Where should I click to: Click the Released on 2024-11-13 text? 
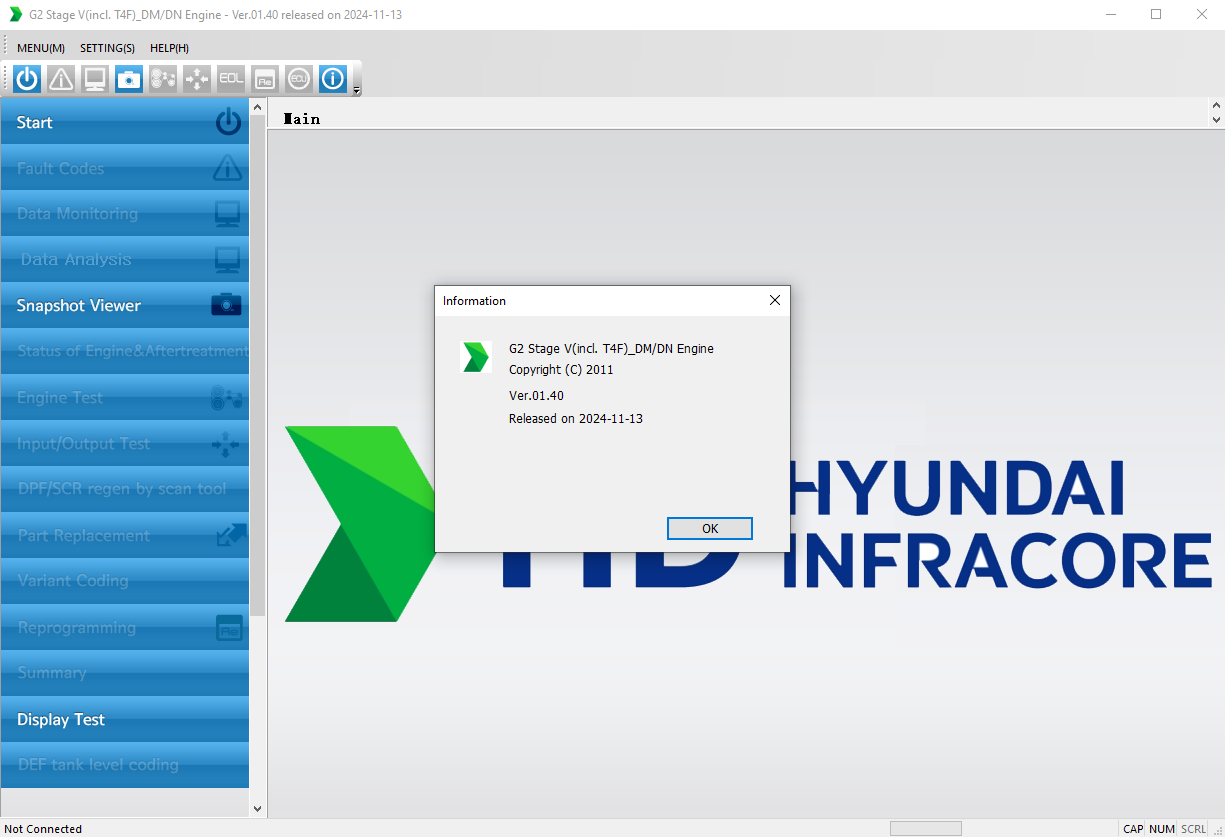576,419
